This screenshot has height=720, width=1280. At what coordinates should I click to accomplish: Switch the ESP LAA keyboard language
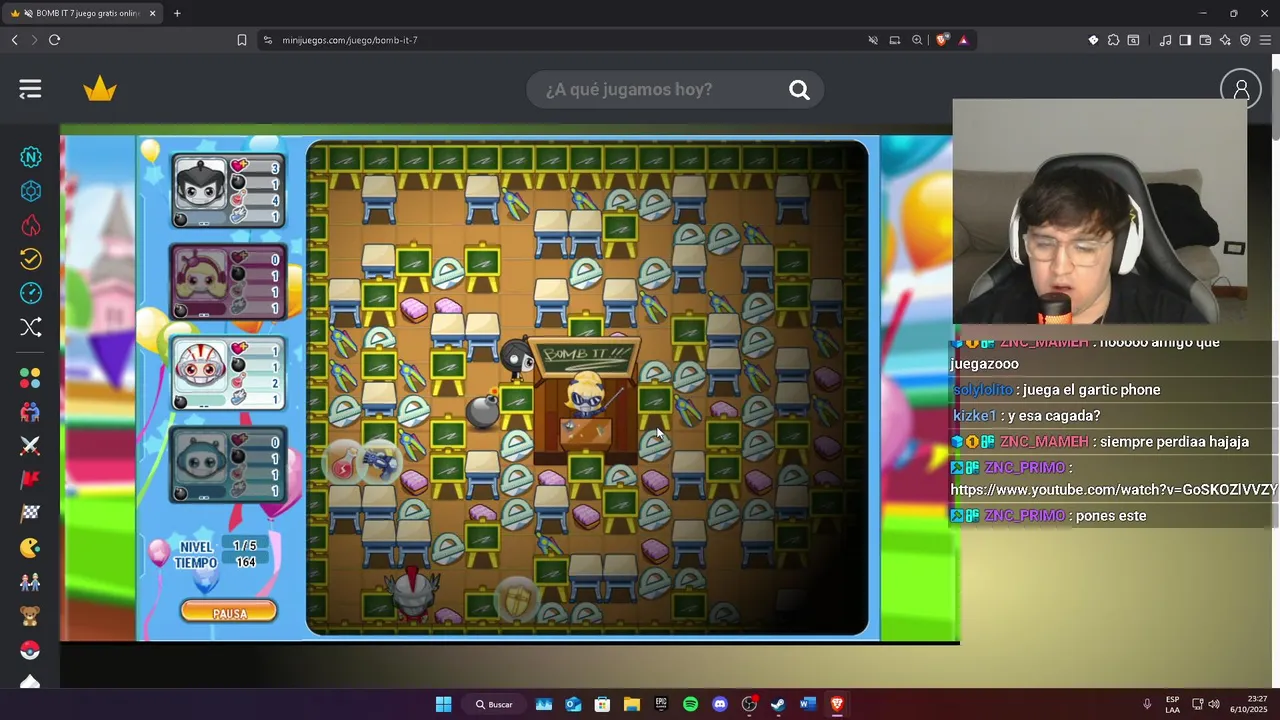(1172, 704)
